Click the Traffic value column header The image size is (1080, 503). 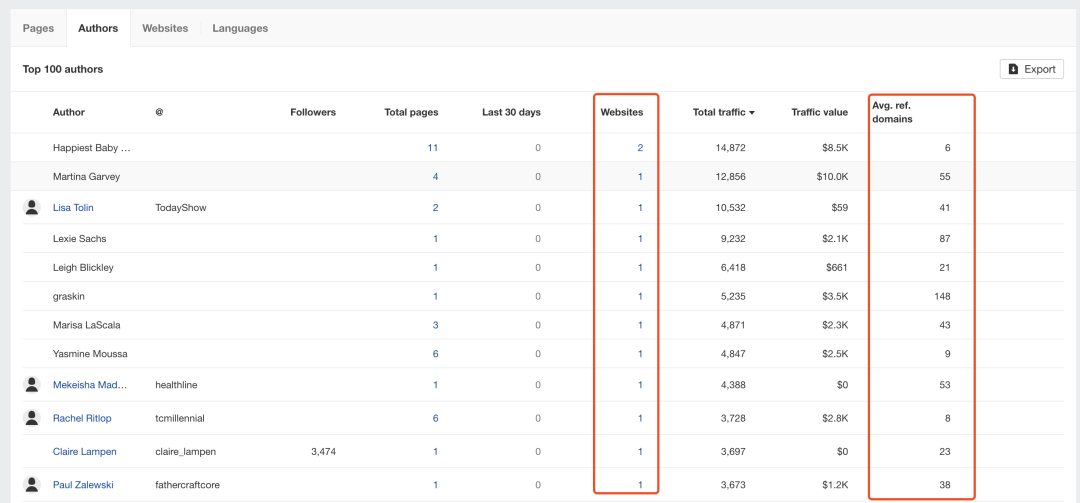(x=819, y=112)
